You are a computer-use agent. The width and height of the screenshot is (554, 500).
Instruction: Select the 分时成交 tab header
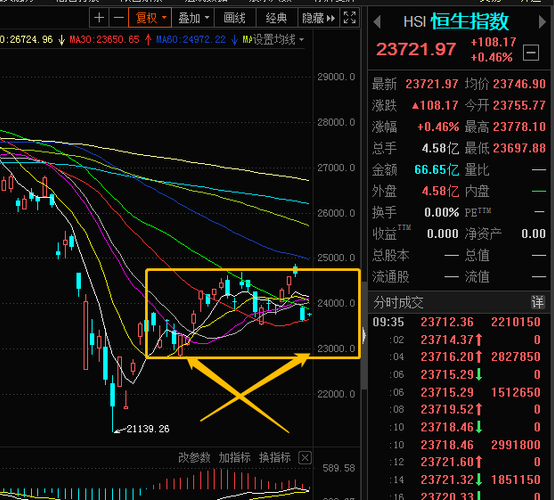coord(398,302)
